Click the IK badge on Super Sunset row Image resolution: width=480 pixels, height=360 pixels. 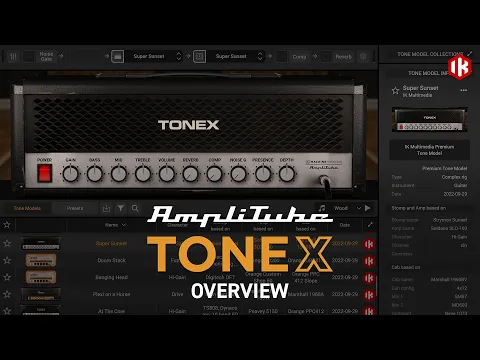tap(369, 244)
